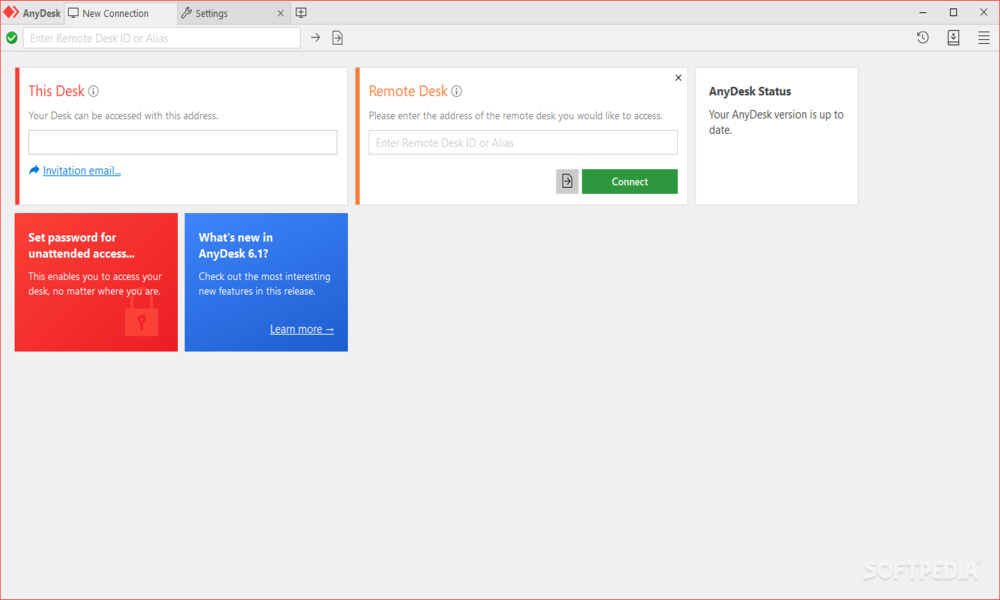The height and width of the screenshot is (600, 1000).
Task: Click info icon next to Remote Desk
Action: tap(457, 91)
